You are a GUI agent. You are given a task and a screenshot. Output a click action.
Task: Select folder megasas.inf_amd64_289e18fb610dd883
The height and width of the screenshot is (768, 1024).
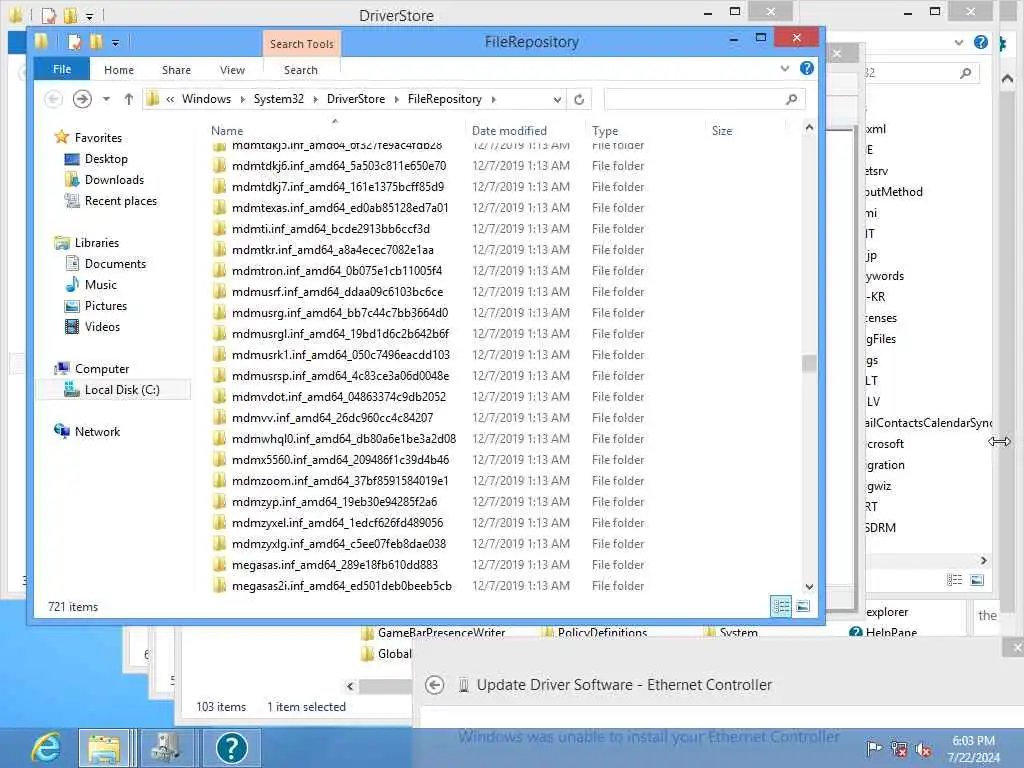click(334, 565)
